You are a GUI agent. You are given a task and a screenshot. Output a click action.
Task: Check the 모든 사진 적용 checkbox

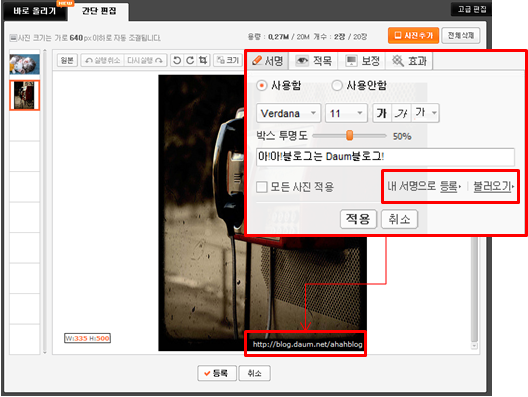(x=262, y=187)
